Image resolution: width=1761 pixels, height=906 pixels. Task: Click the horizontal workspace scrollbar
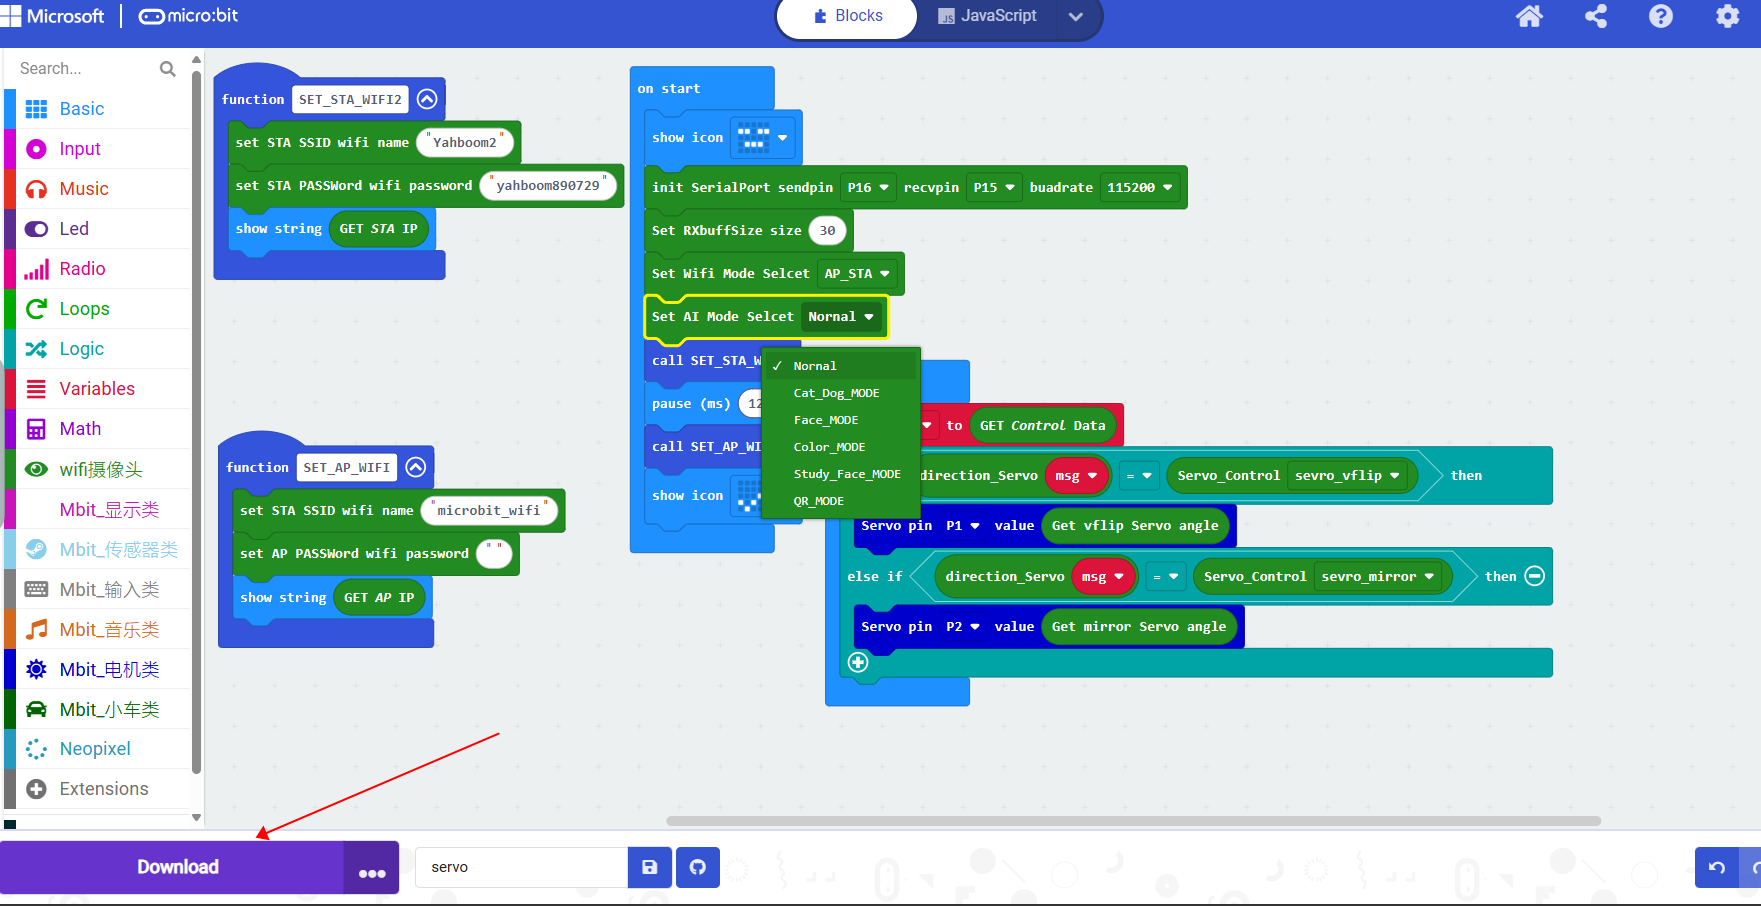(x=1133, y=821)
